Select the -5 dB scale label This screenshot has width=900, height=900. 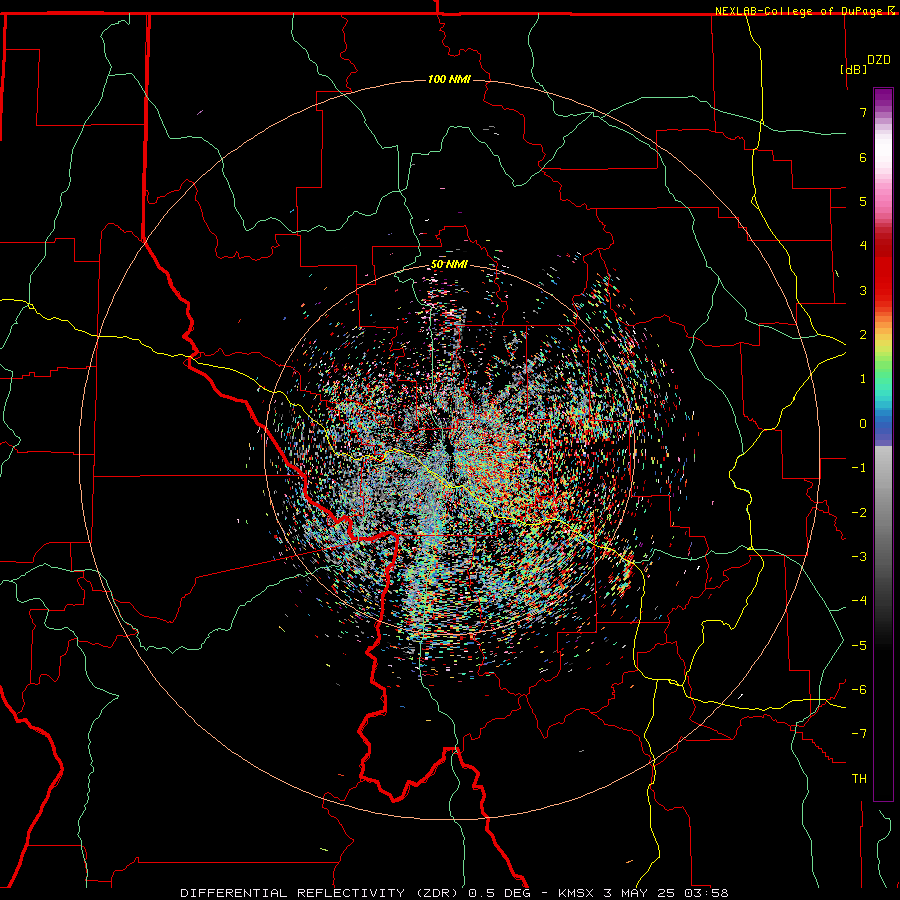pyautogui.click(x=859, y=646)
